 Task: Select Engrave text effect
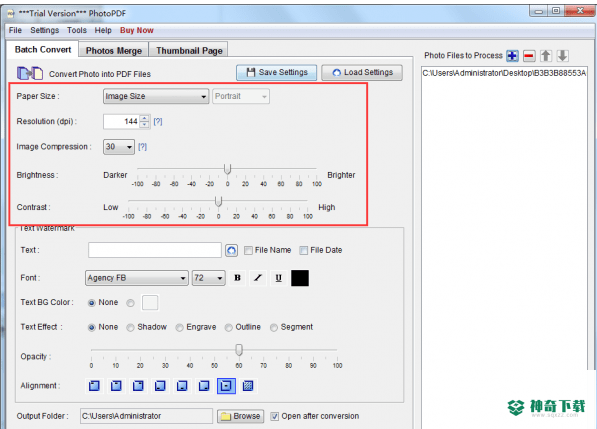tap(179, 327)
